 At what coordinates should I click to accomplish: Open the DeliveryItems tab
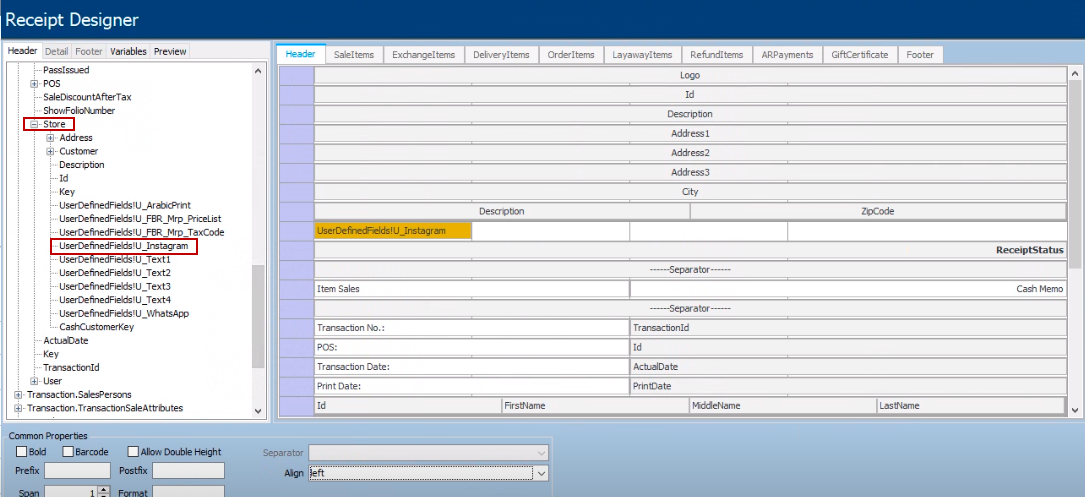(501, 55)
